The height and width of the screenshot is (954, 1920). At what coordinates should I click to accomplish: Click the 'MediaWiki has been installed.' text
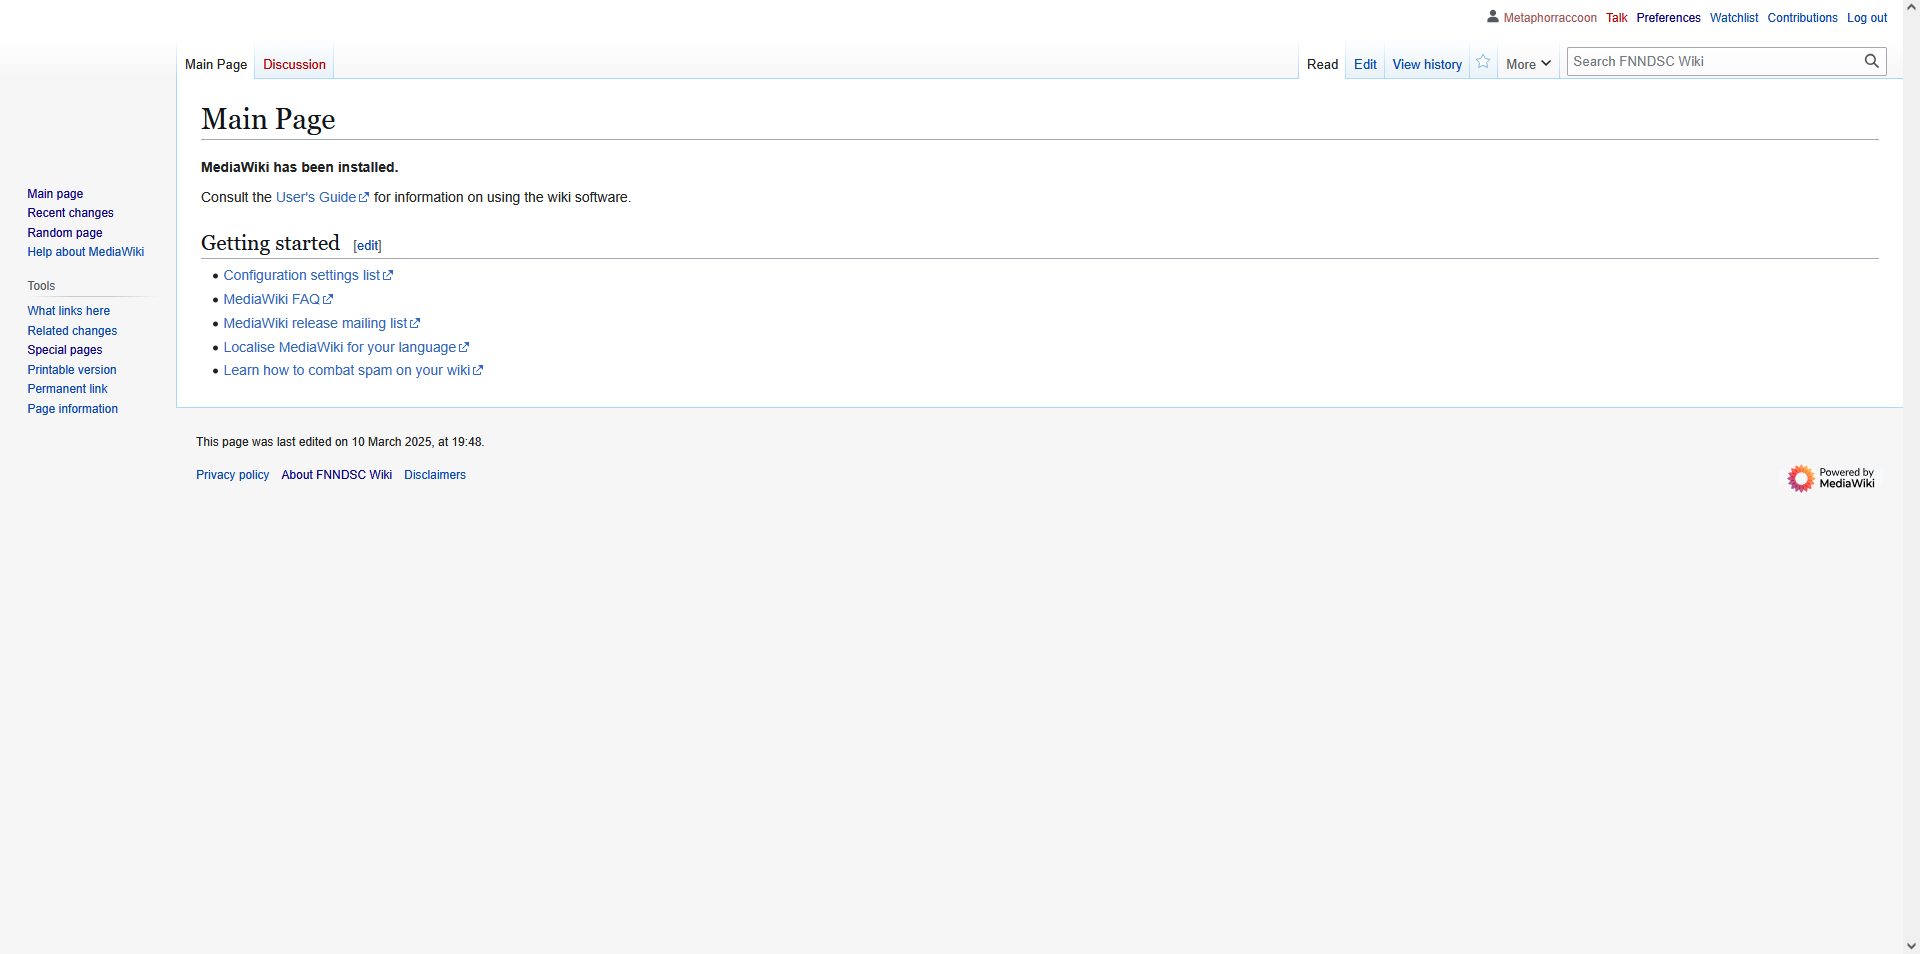(299, 167)
